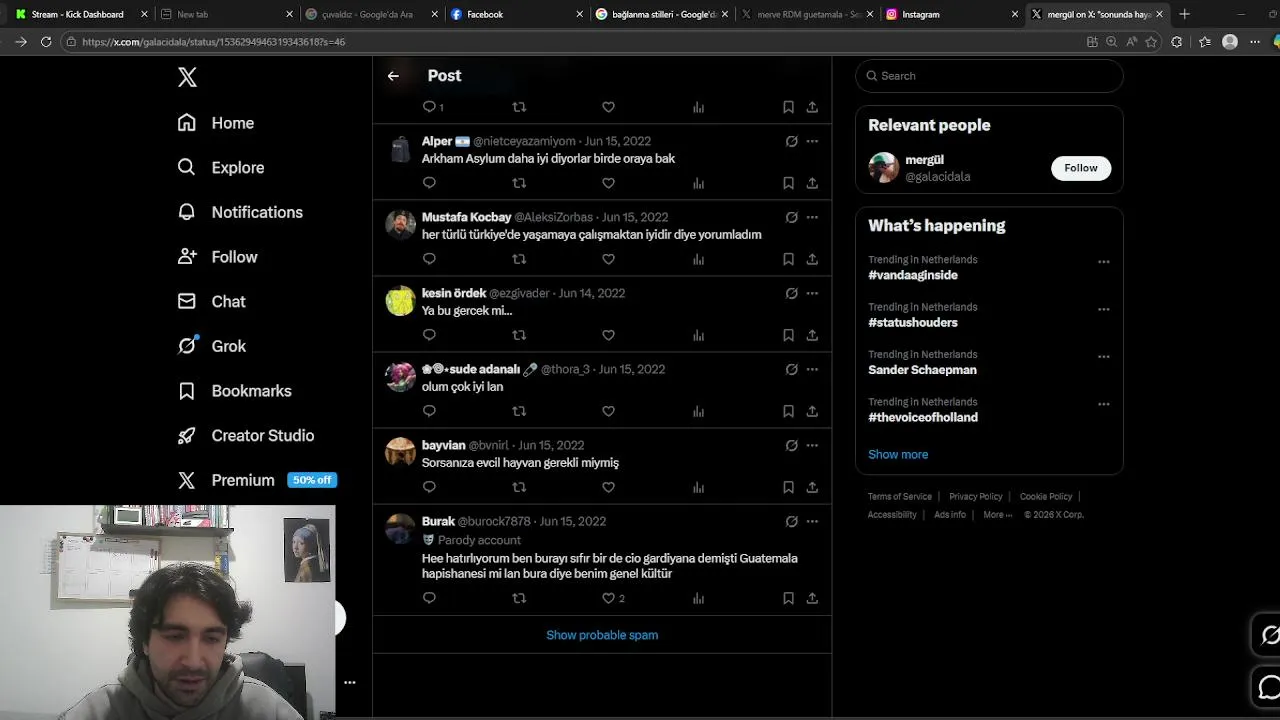Ask Grok about sude adanalı's reply

(x=791, y=369)
